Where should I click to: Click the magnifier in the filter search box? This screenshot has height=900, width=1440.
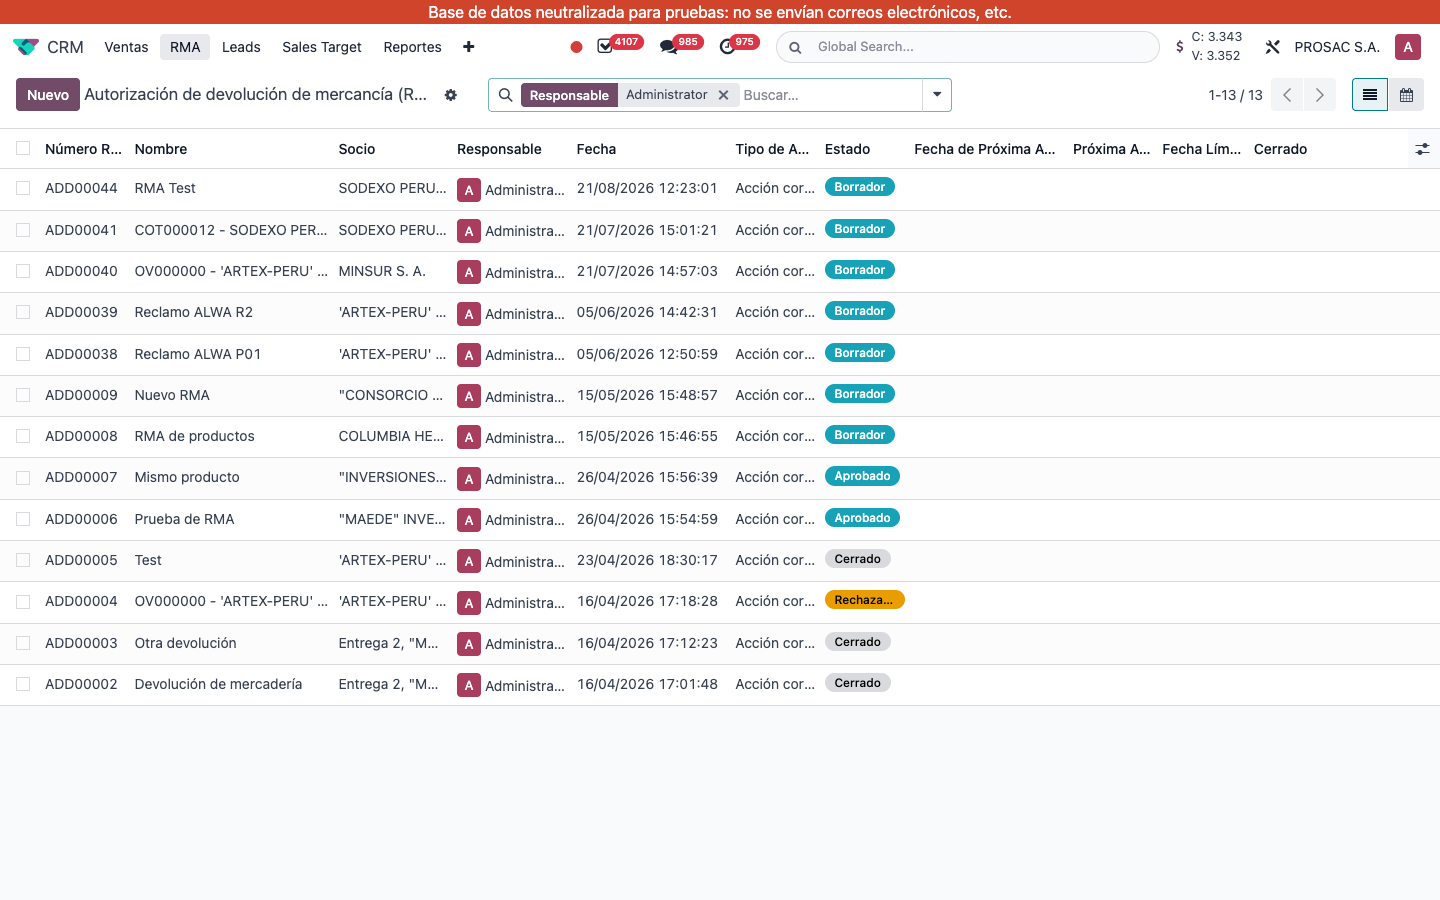pyautogui.click(x=506, y=95)
